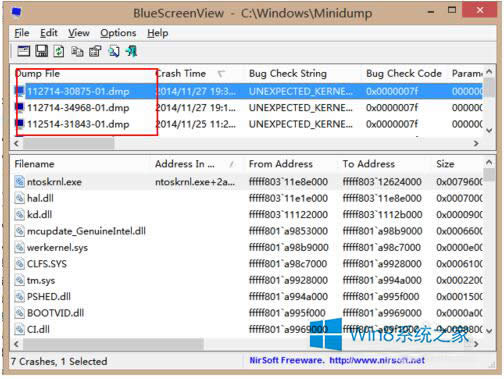This screenshot has width=504, height=379.
Task: Click the hal.dll file icon
Action: tap(20, 198)
